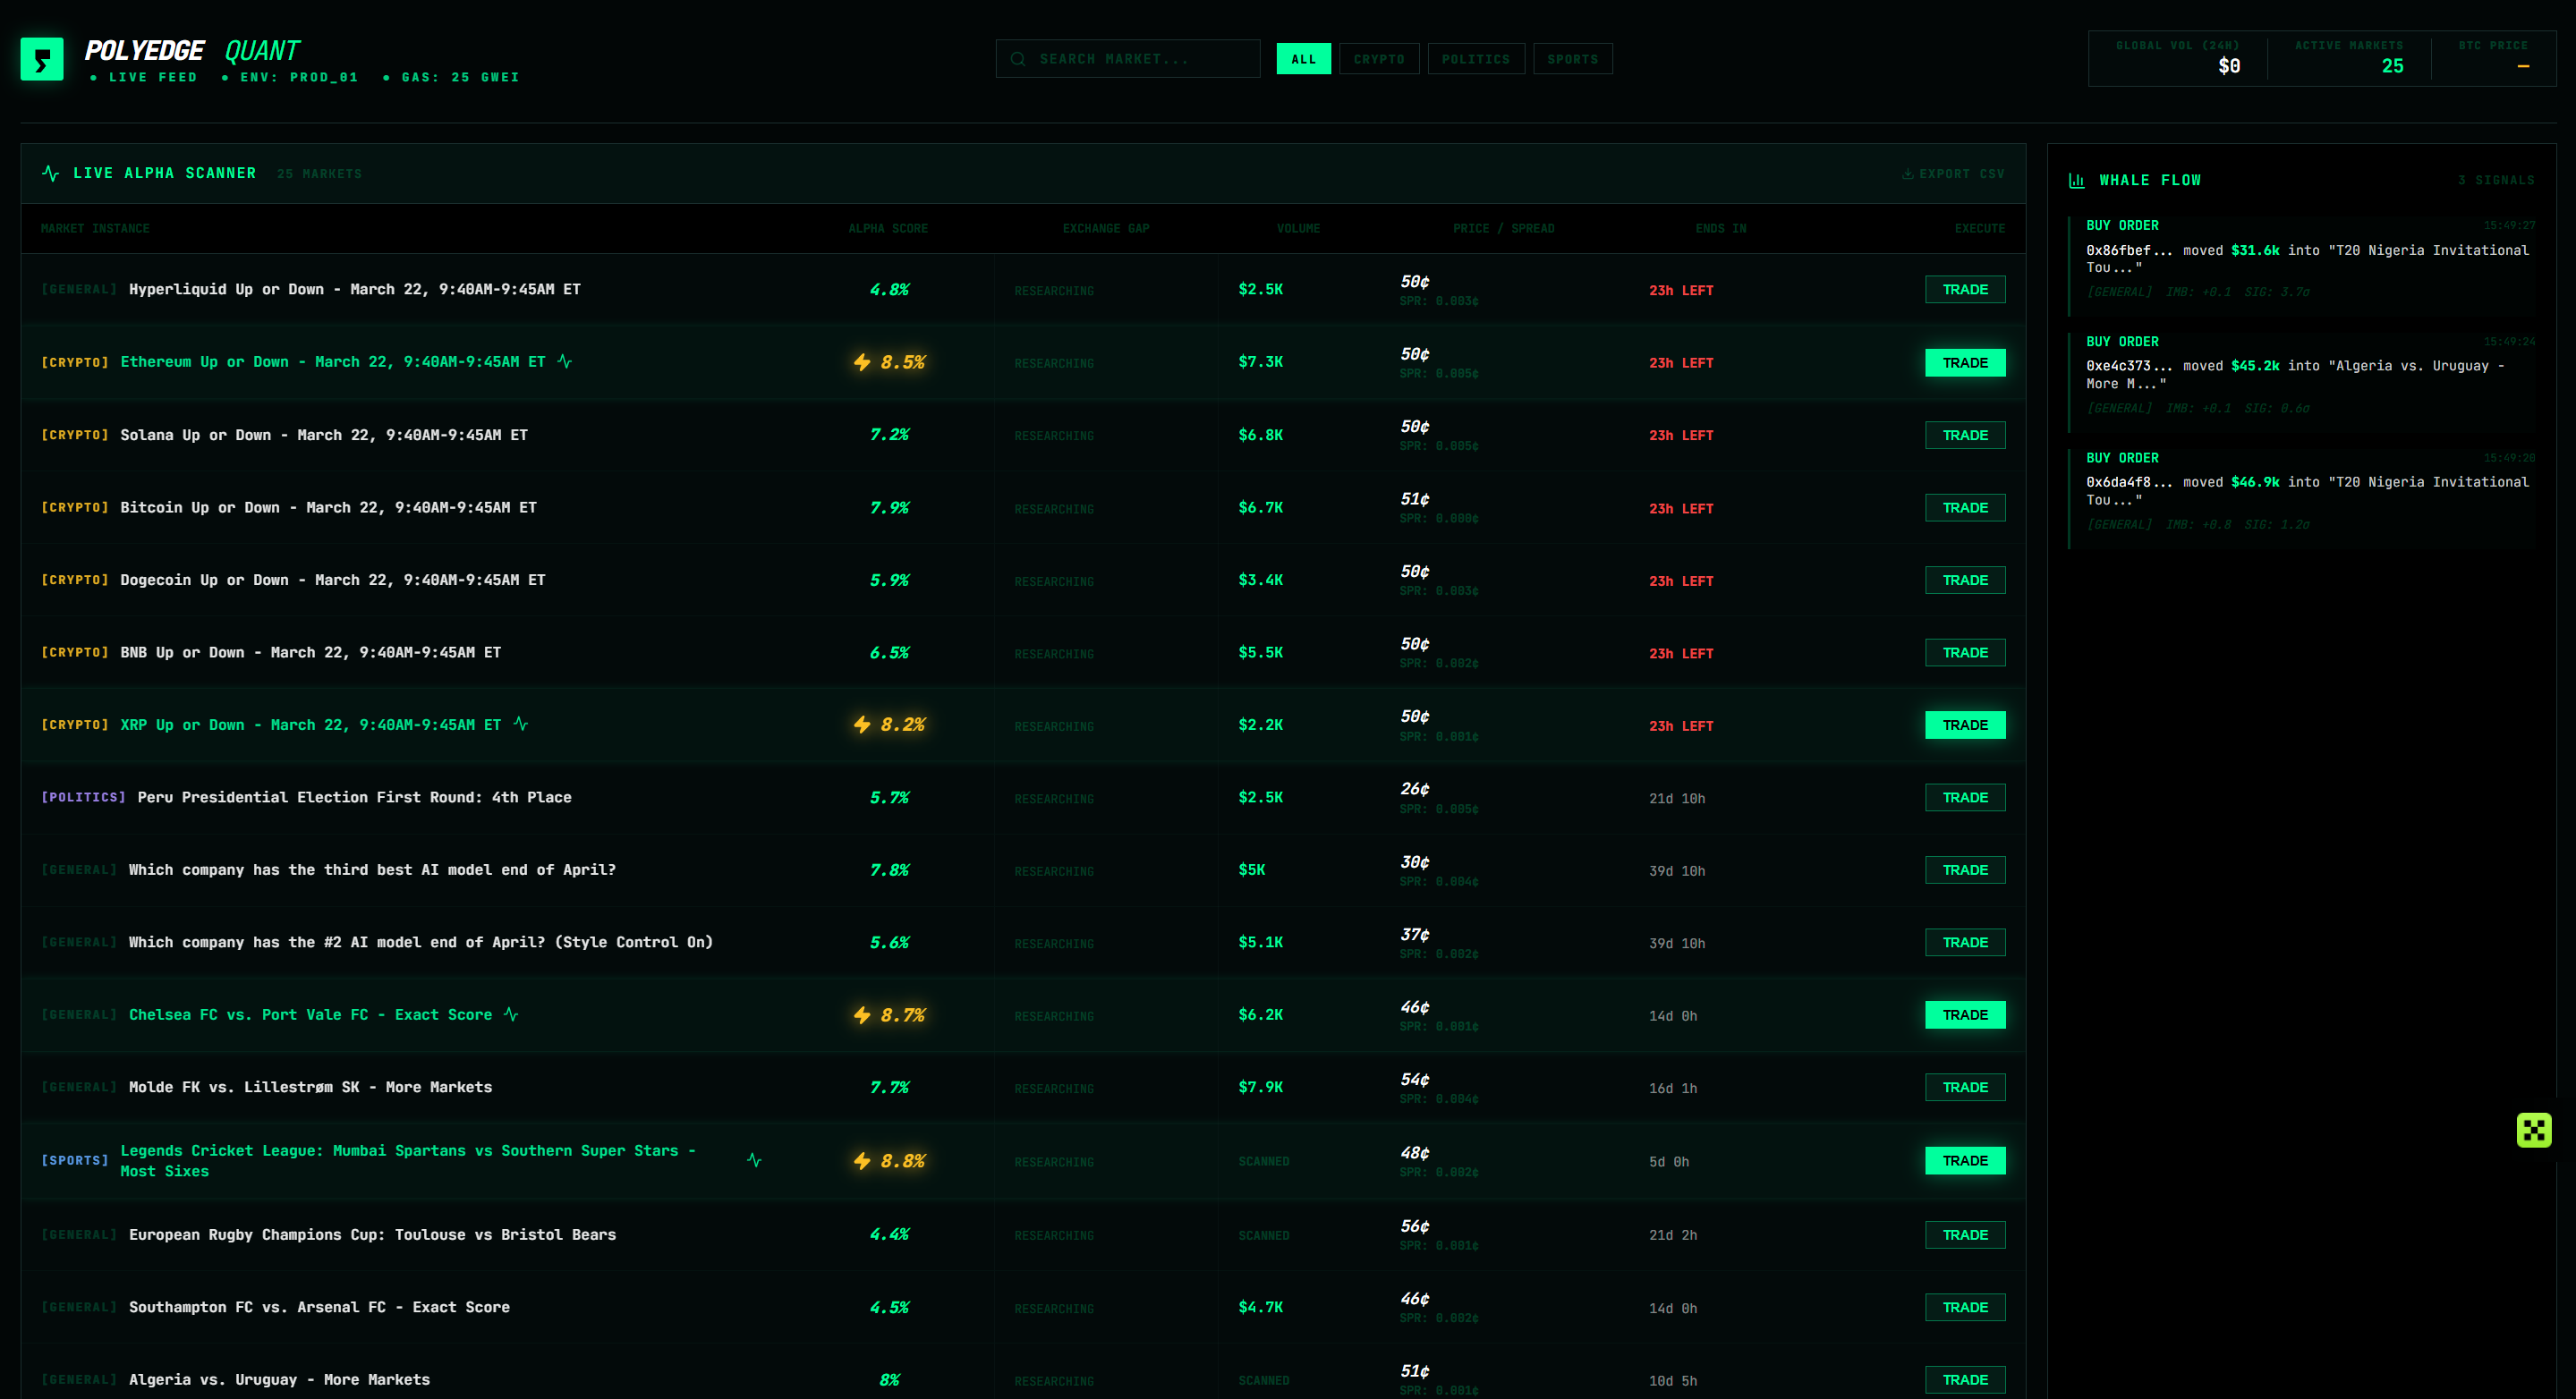Click lightning bolt icon next to 8.7% score
The image size is (2576, 1399).
point(862,1015)
